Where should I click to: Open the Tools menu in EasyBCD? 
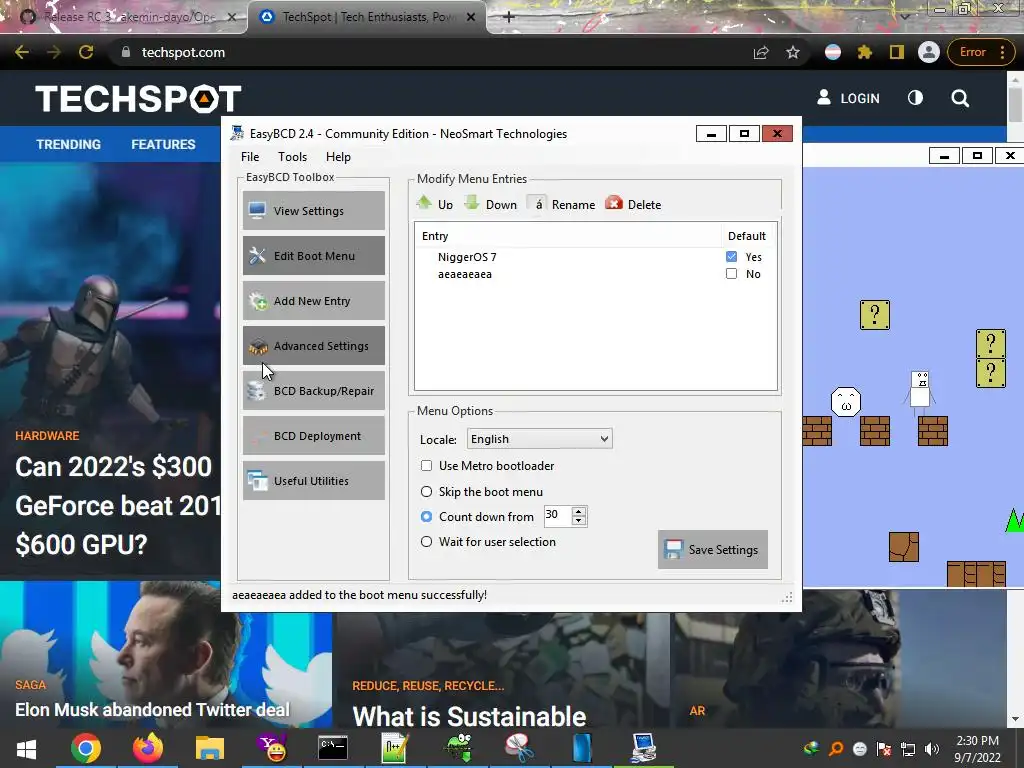tap(292, 157)
